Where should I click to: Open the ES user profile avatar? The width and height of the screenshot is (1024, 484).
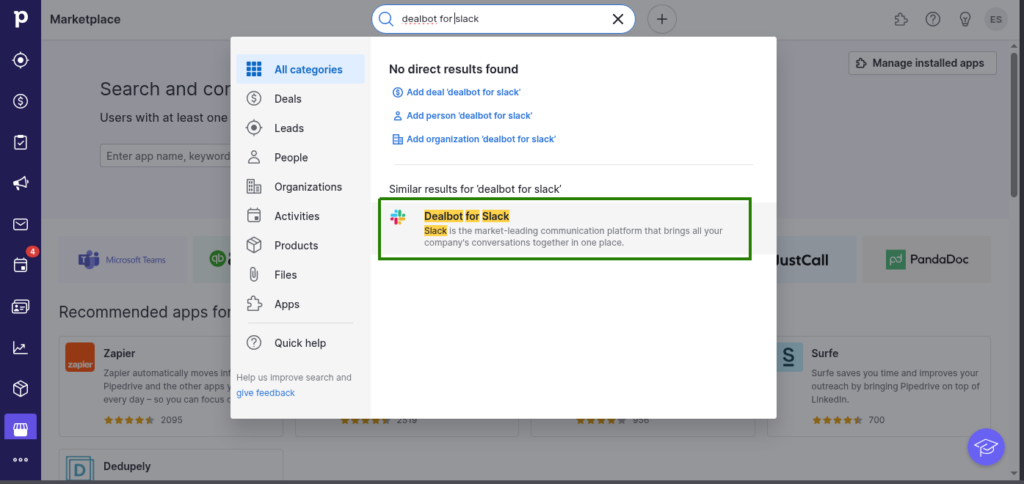[x=996, y=20]
